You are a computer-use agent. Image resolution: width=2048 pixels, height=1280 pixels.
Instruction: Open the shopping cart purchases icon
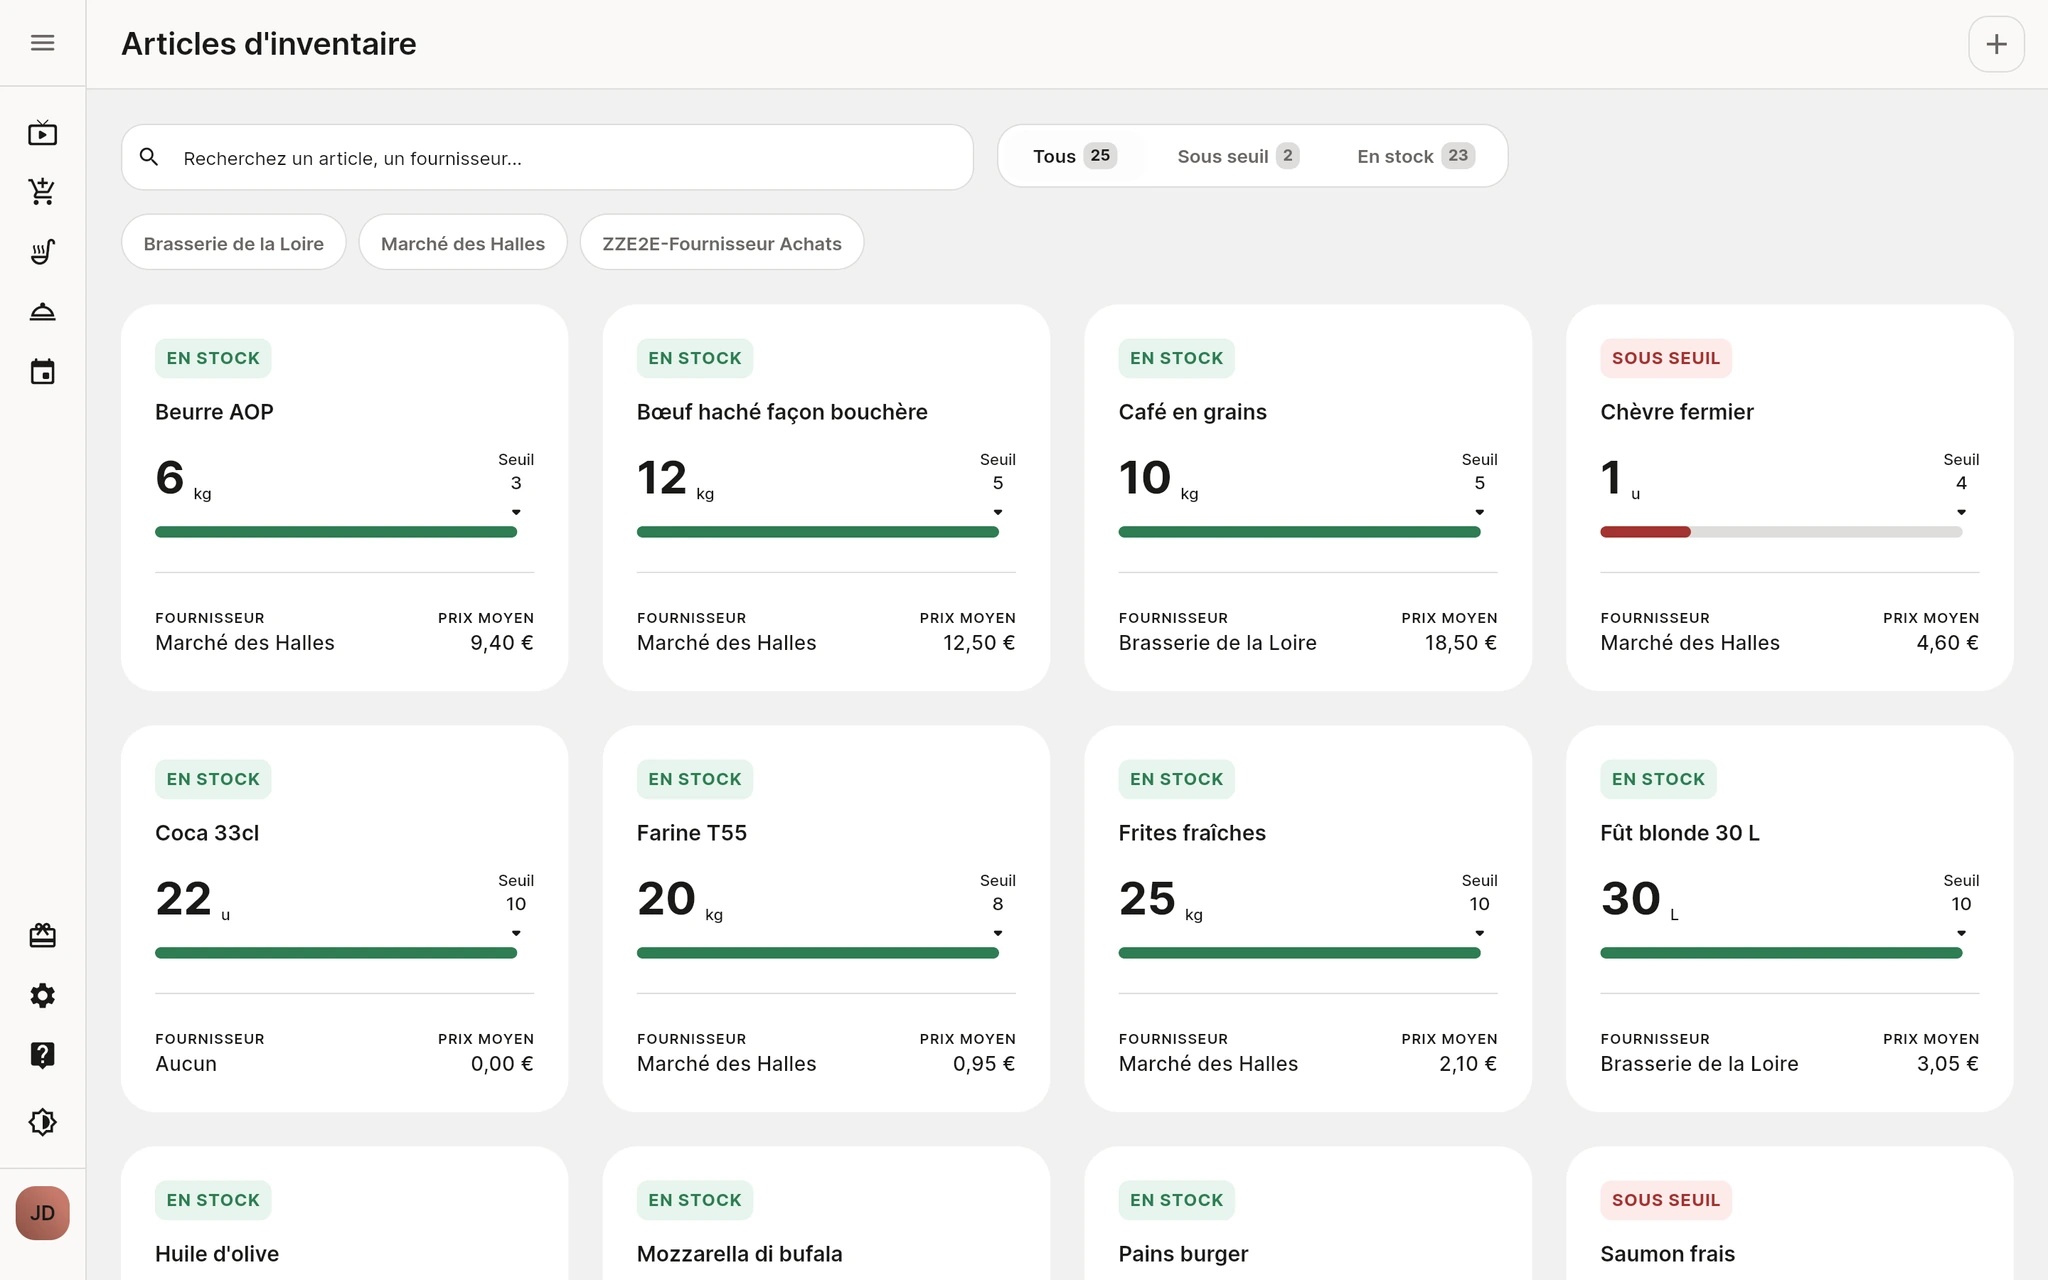(x=42, y=192)
